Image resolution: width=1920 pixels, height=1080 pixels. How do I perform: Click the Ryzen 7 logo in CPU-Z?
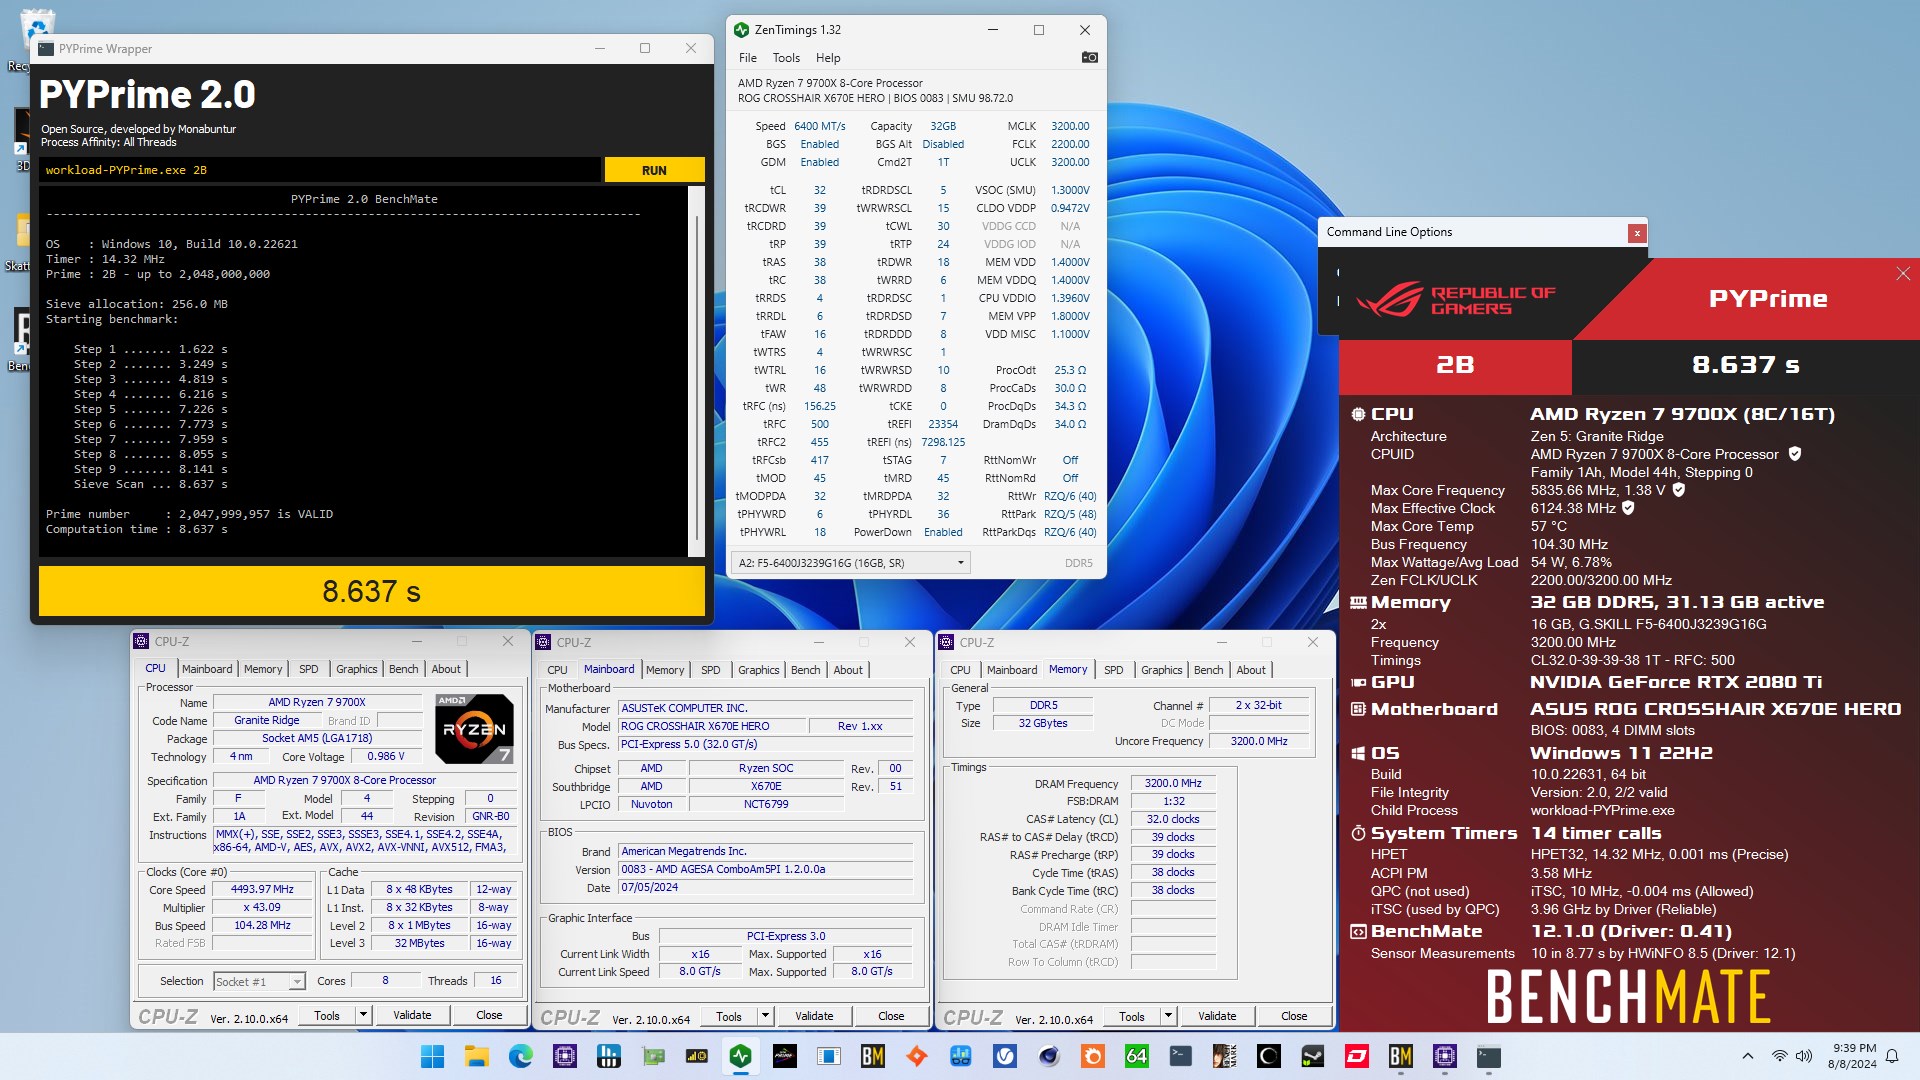(475, 729)
